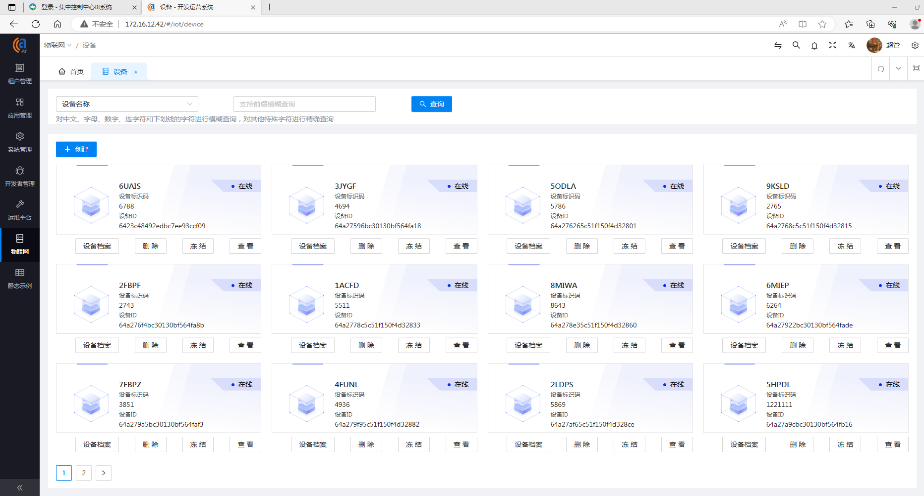This screenshot has width=924, height=496.
Task: Freeze device 1ACFD
Action: click(414, 345)
